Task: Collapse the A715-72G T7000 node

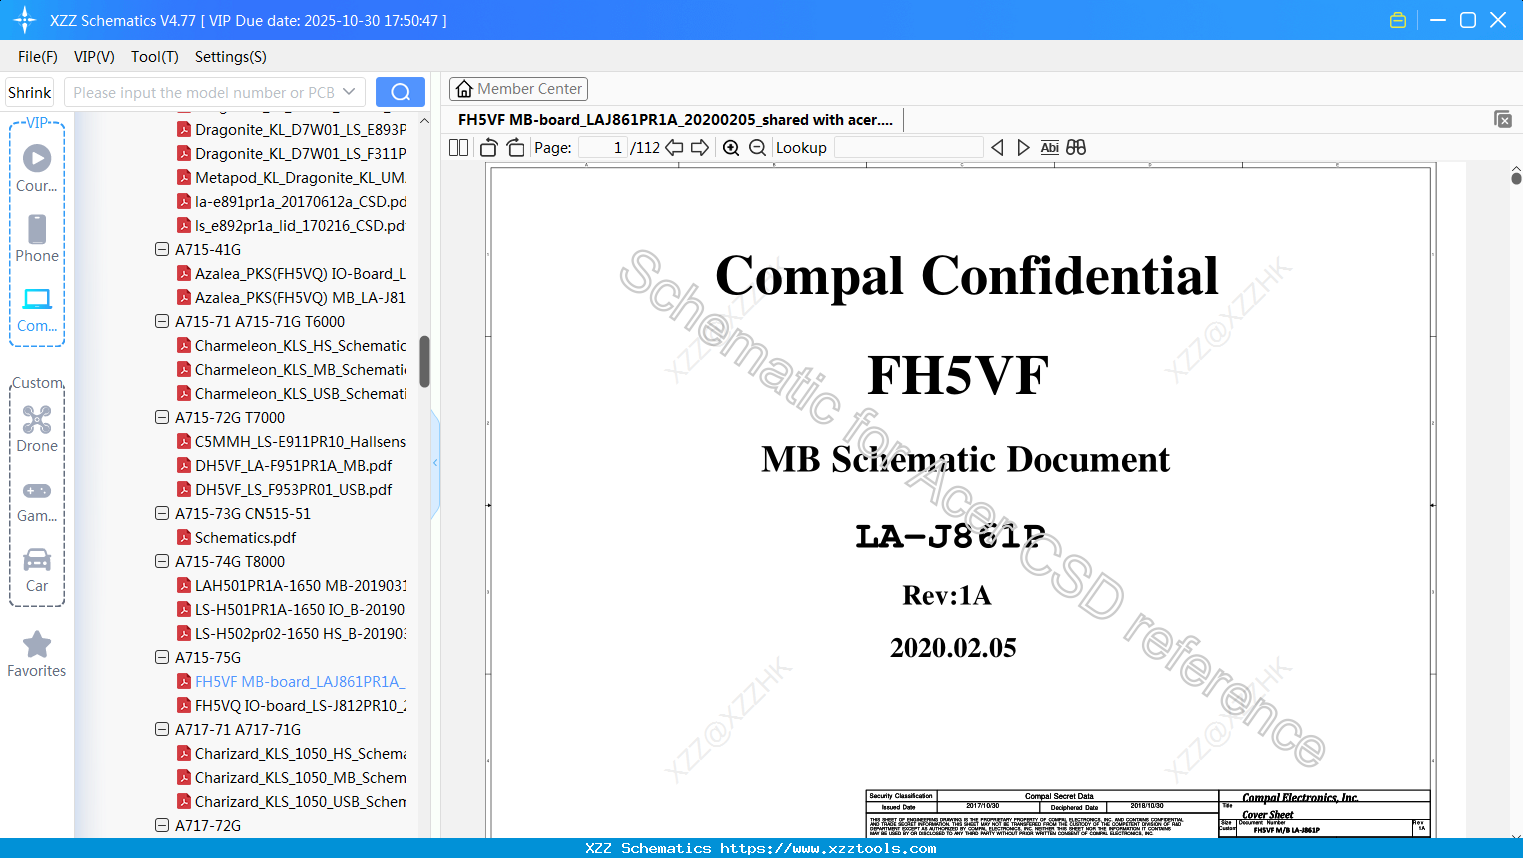Action: click(x=162, y=417)
